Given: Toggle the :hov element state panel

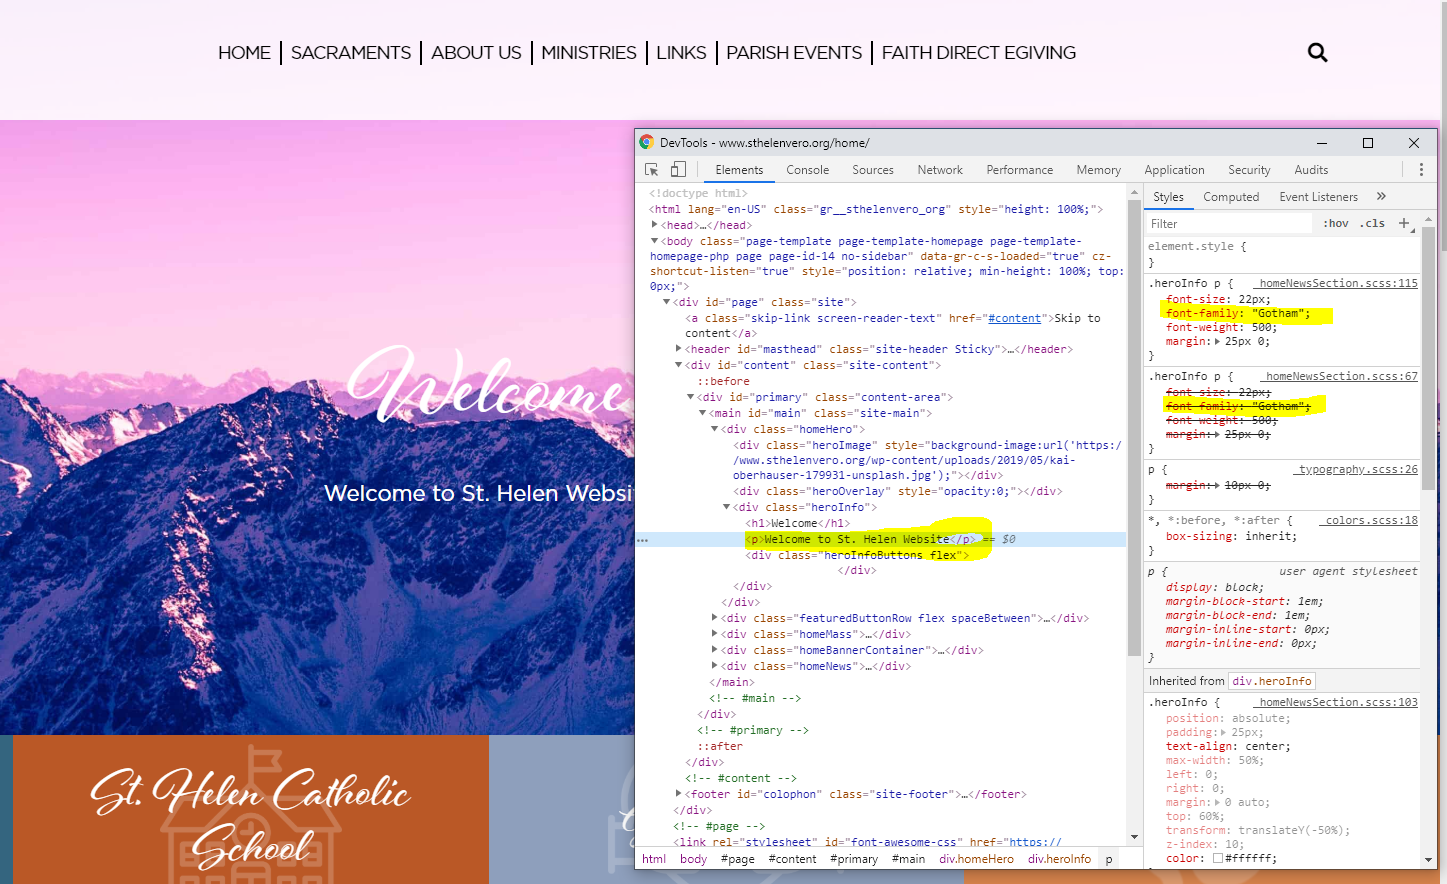Looking at the screenshot, I should (x=1335, y=224).
